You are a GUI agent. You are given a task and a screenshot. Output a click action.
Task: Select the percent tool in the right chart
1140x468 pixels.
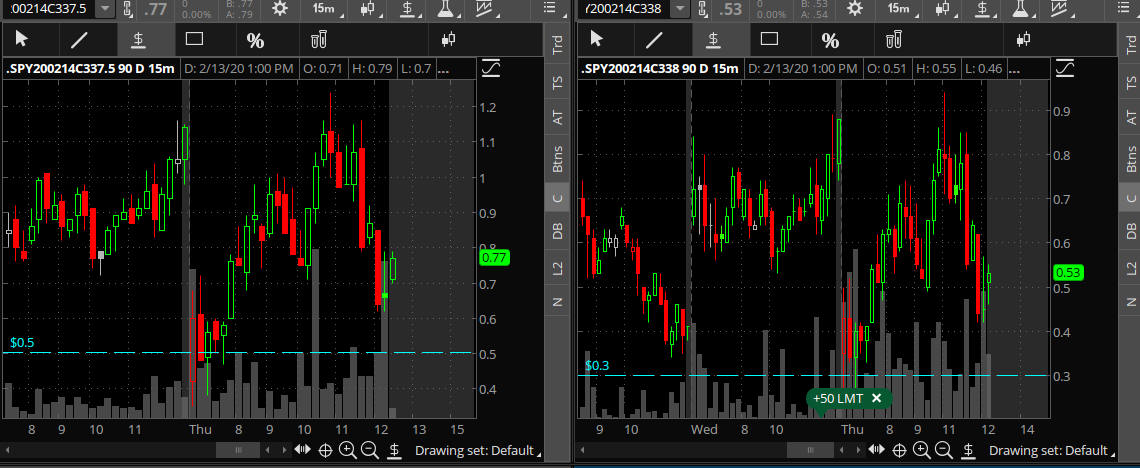coord(830,40)
